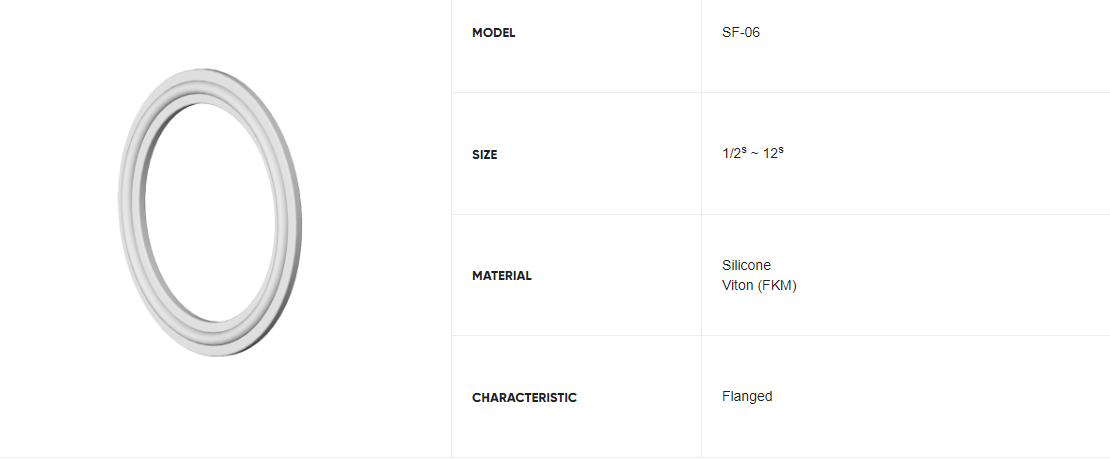
Task: Select the Viton (FKM) material line
Action: click(759, 285)
